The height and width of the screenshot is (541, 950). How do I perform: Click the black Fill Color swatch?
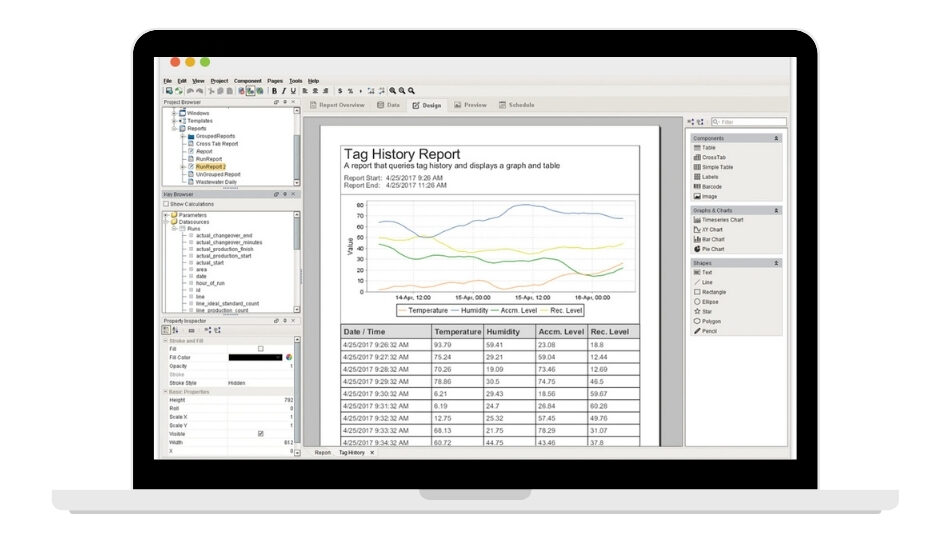tap(255, 357)
